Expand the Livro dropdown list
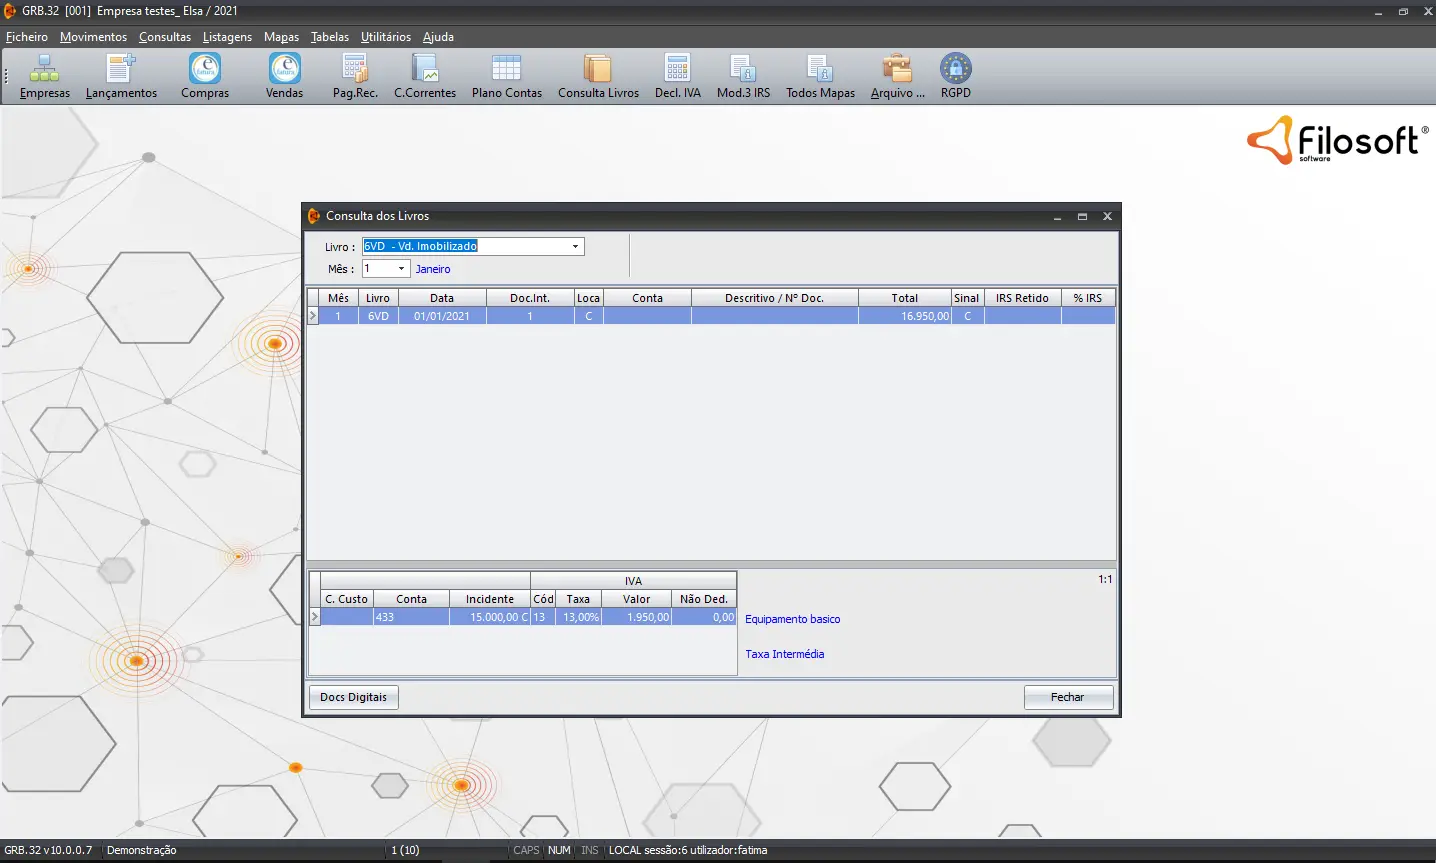 pyautogui.click(x=575, y=247)
